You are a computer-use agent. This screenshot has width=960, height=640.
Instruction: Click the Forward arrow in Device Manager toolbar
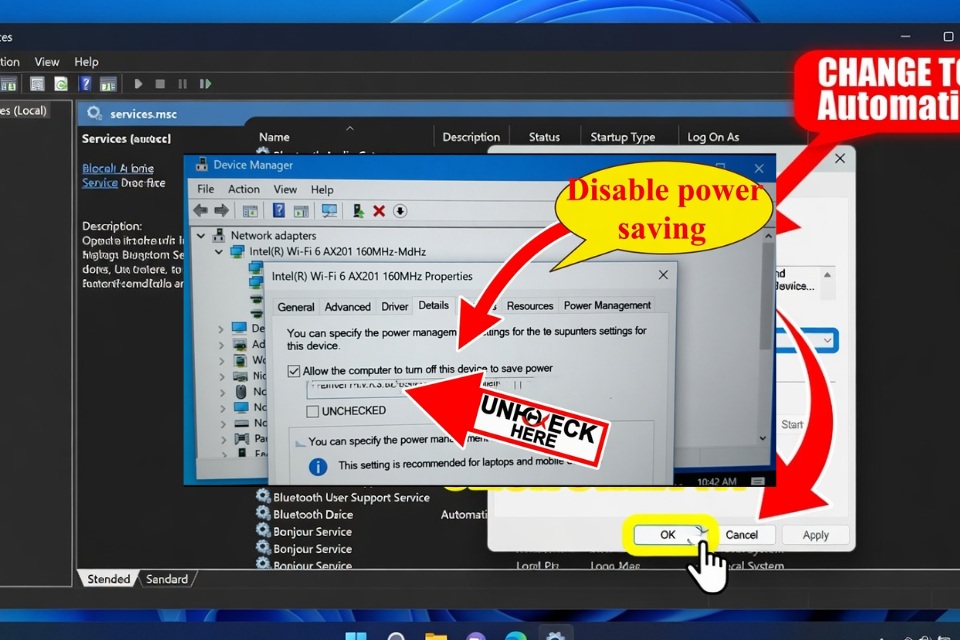click(x=221, y=211)
